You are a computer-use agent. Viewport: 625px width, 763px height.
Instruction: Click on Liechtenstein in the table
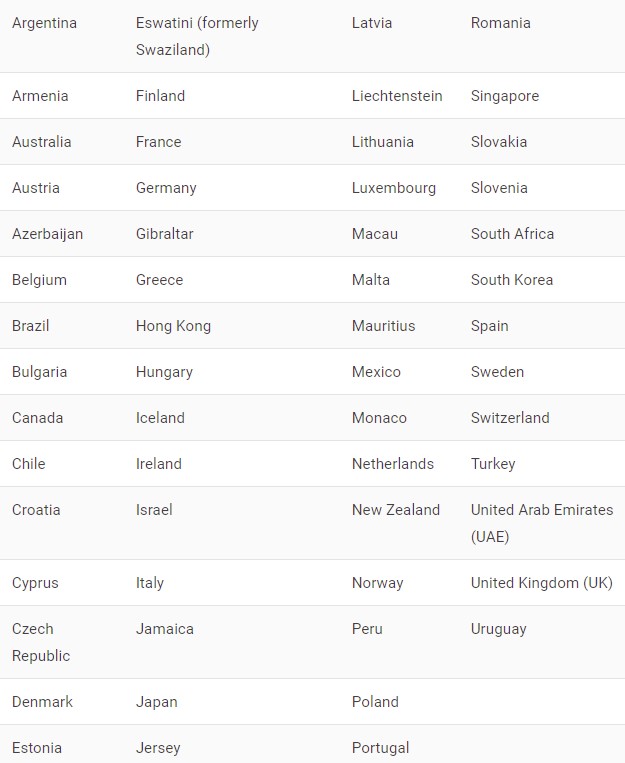click(397, 96)
